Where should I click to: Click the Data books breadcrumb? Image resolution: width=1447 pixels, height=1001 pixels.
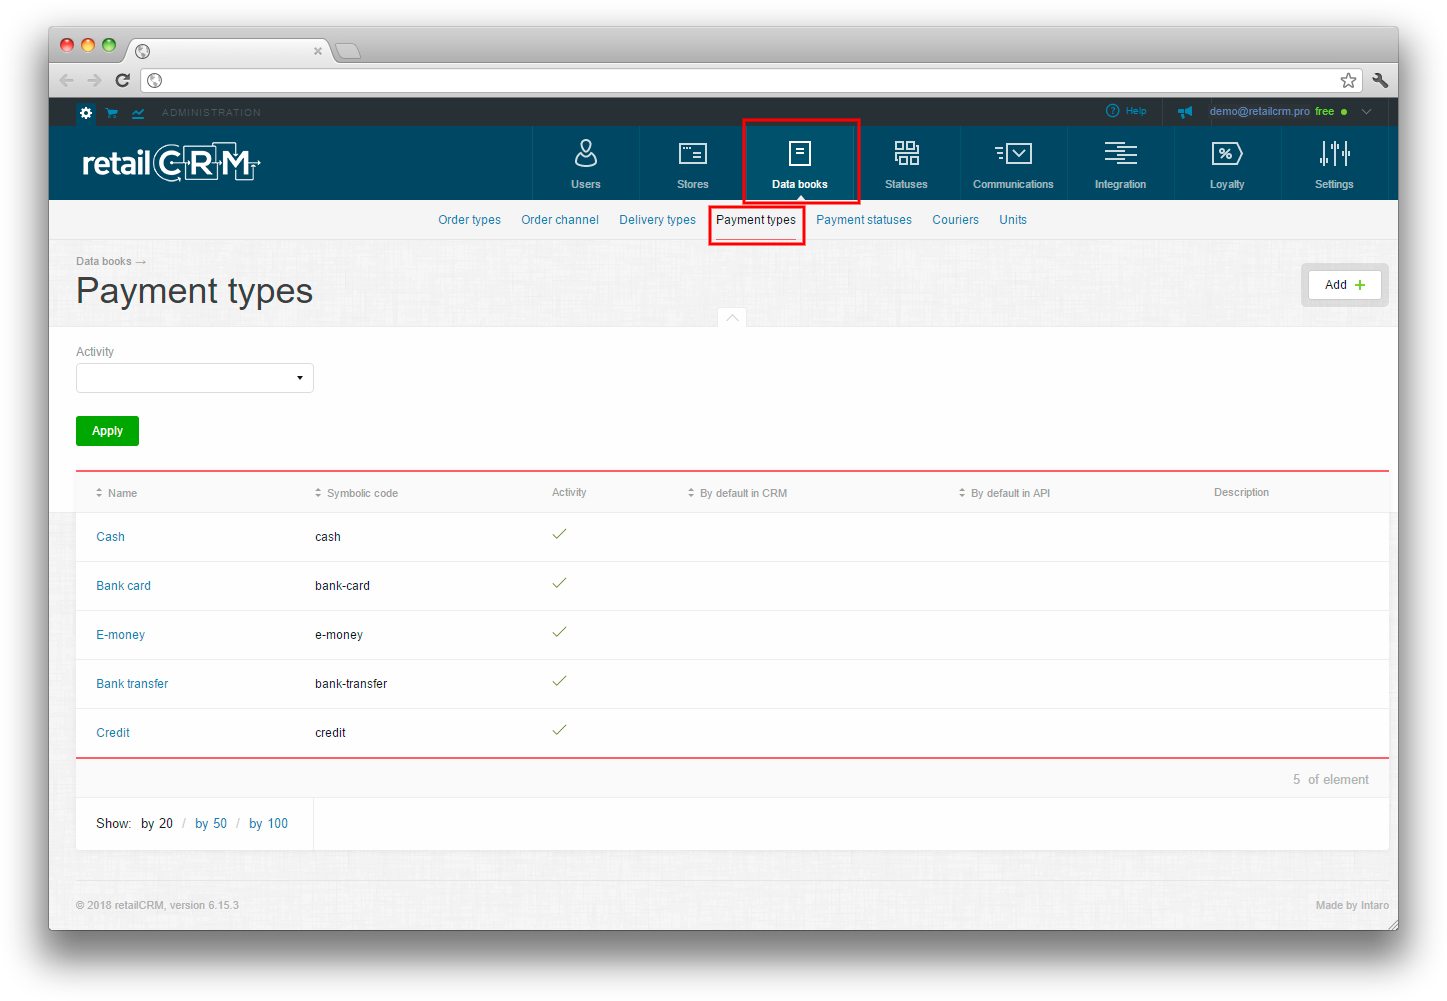[x=104, y=262]
